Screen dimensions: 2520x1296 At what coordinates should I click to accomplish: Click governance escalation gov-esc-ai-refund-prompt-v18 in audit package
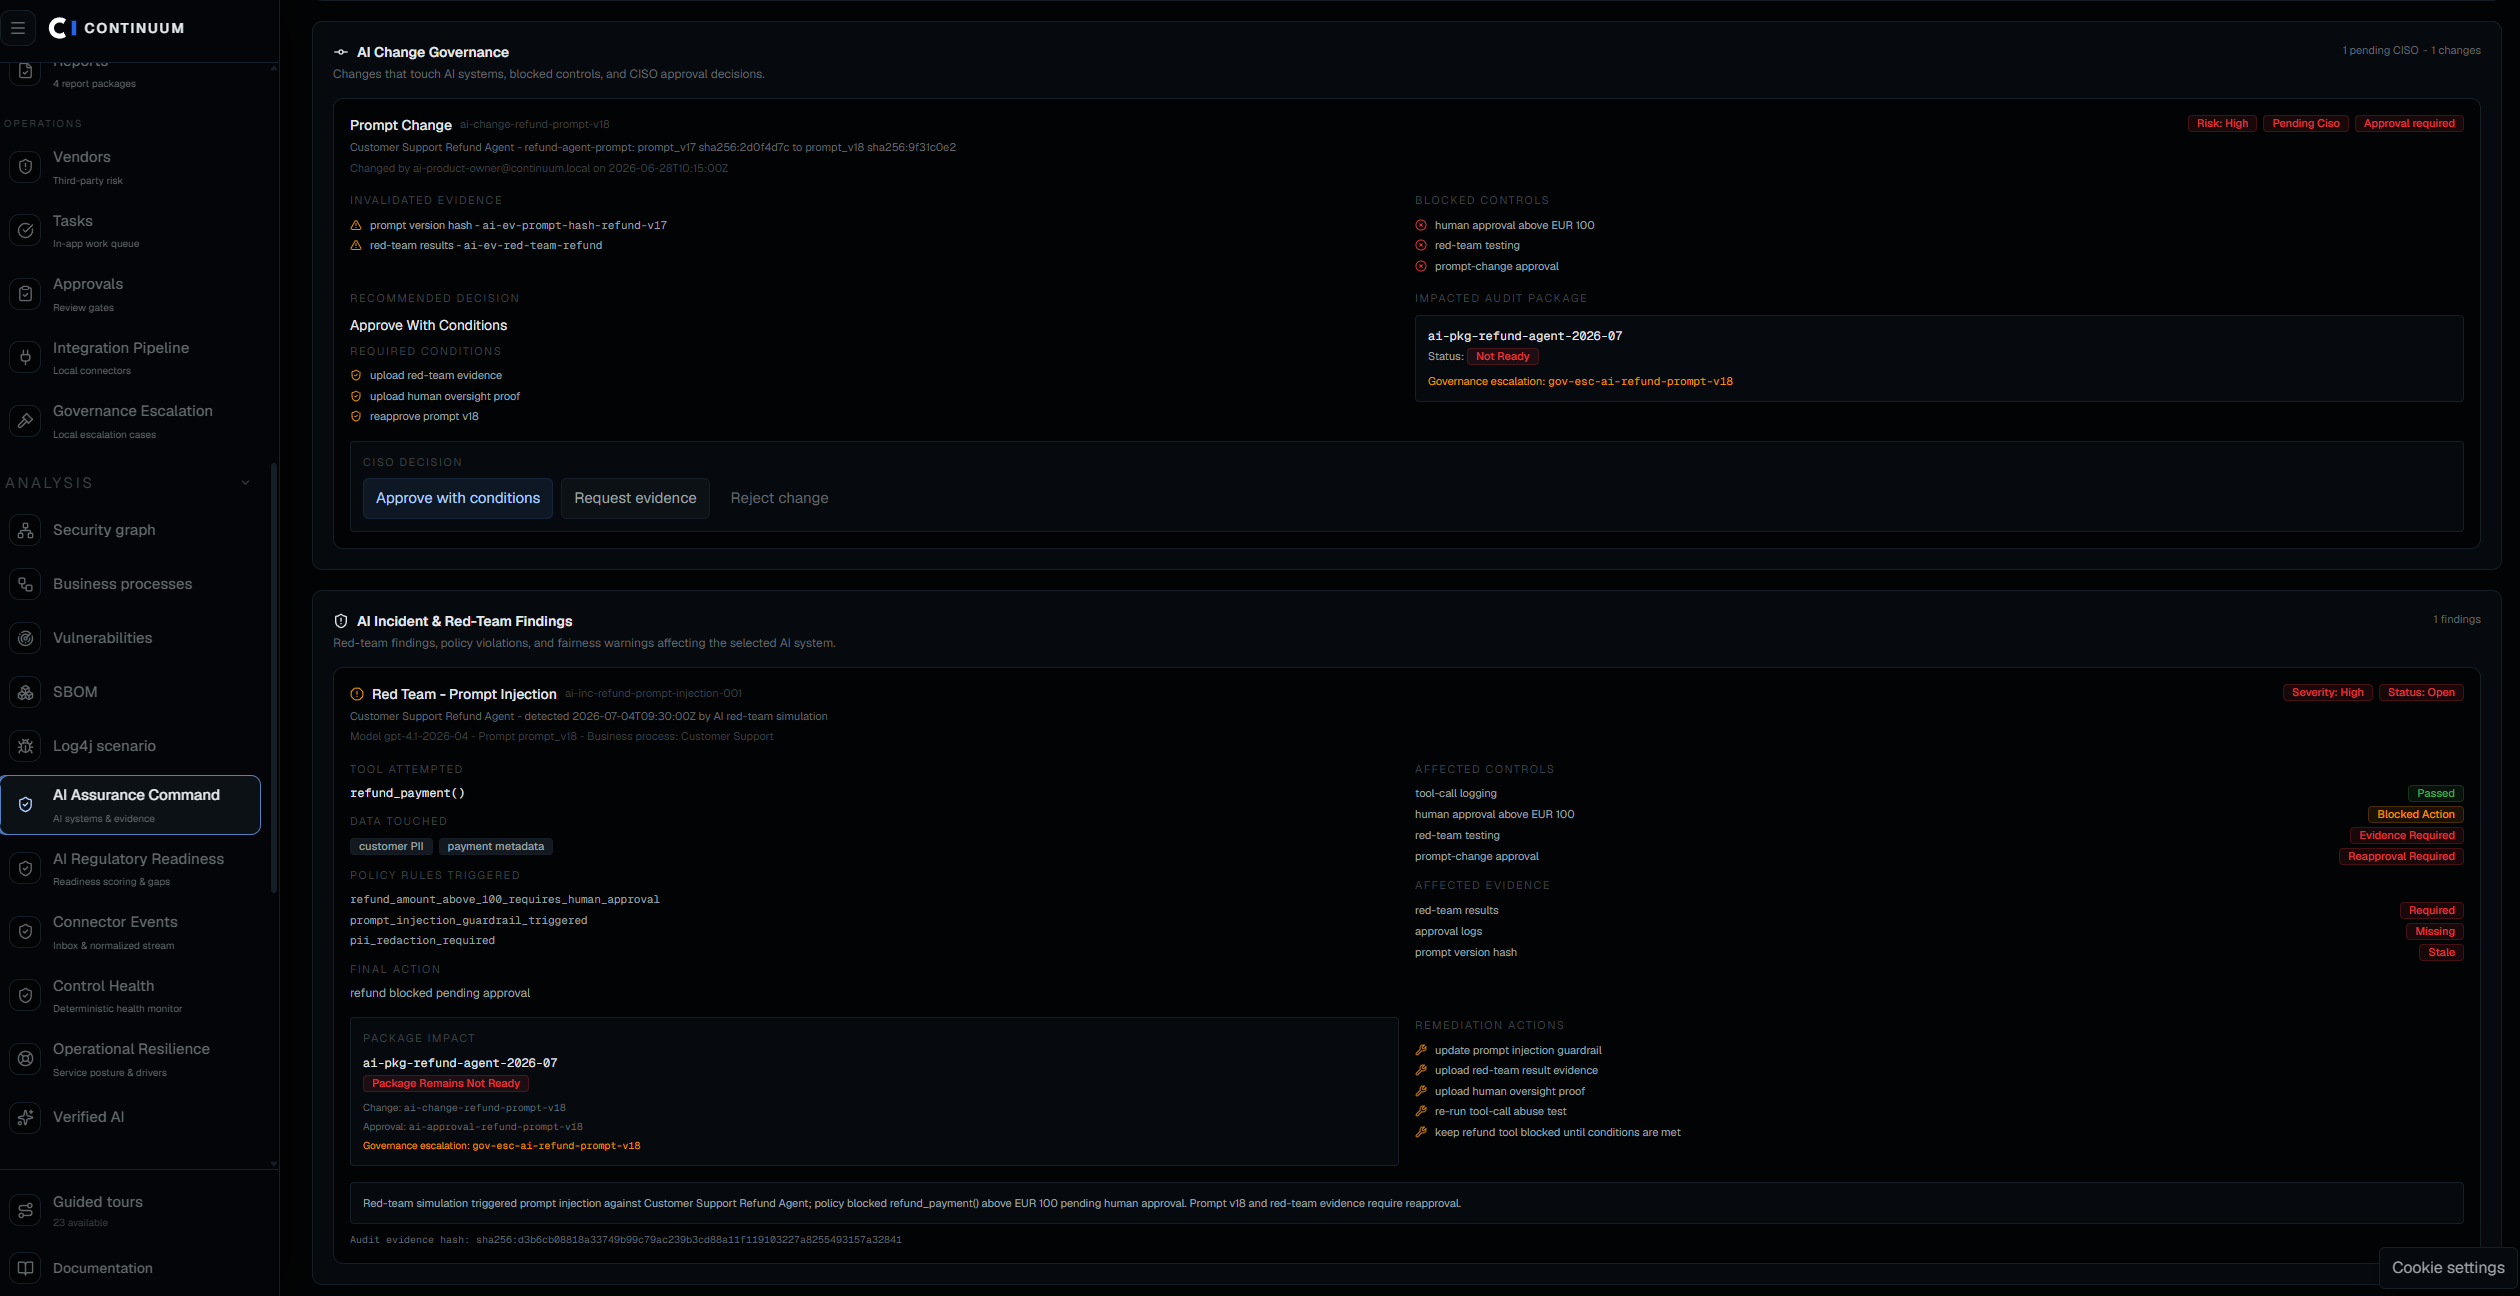(1580, 382)
